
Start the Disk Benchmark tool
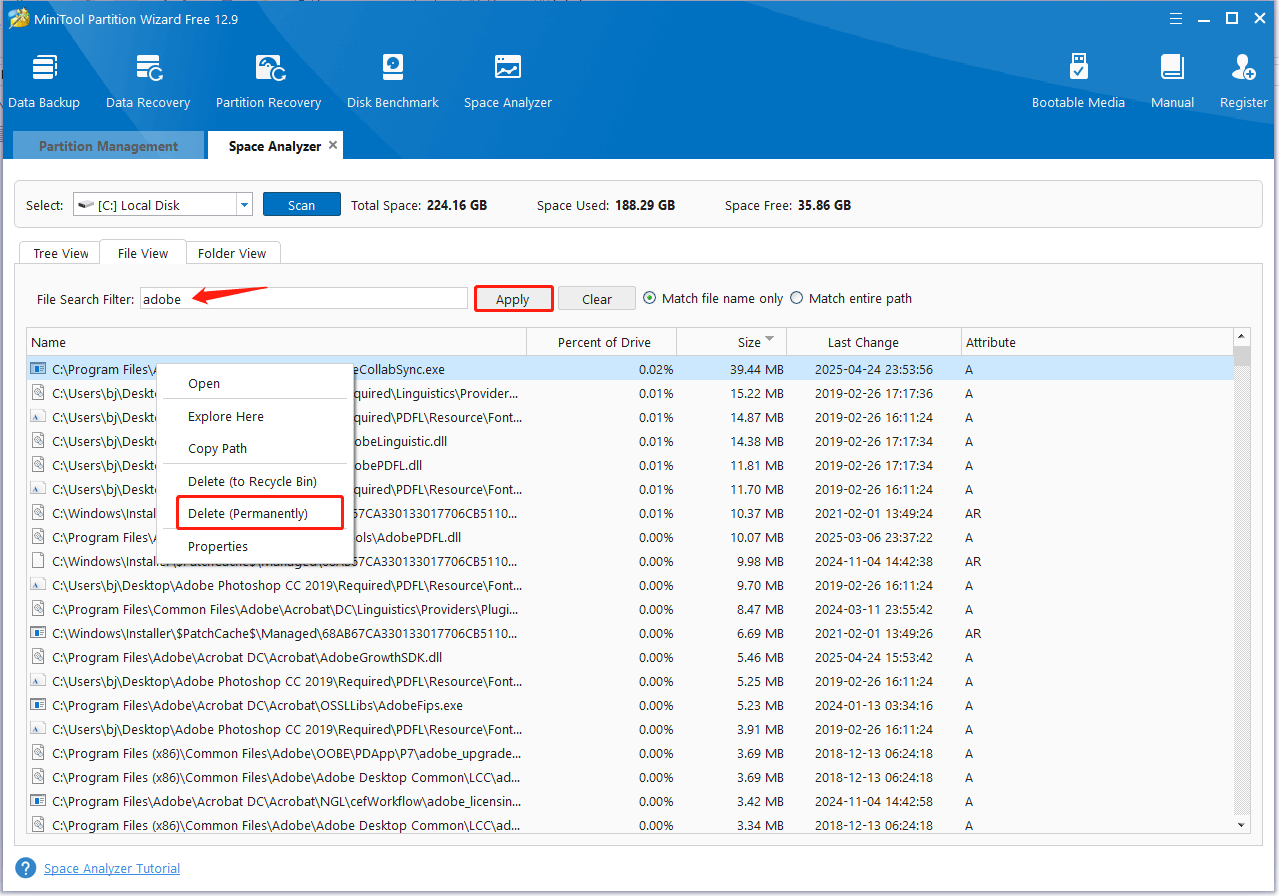pyautogui.click(x=393, y=81)
